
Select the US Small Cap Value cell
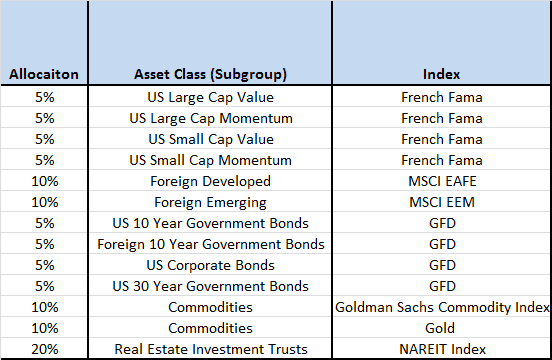[x=210, y=139]
